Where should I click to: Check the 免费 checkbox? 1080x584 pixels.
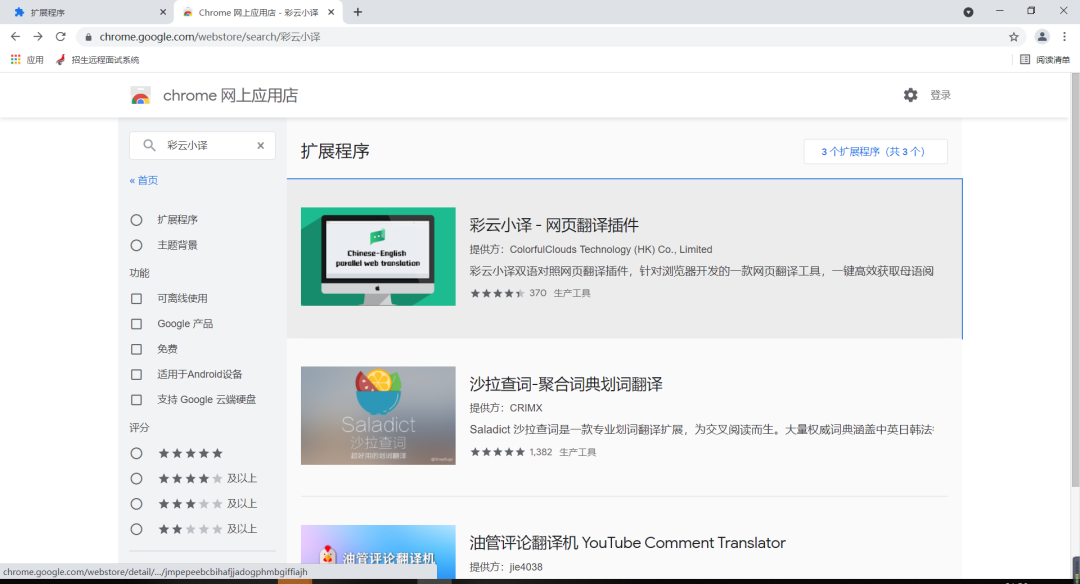136,349
